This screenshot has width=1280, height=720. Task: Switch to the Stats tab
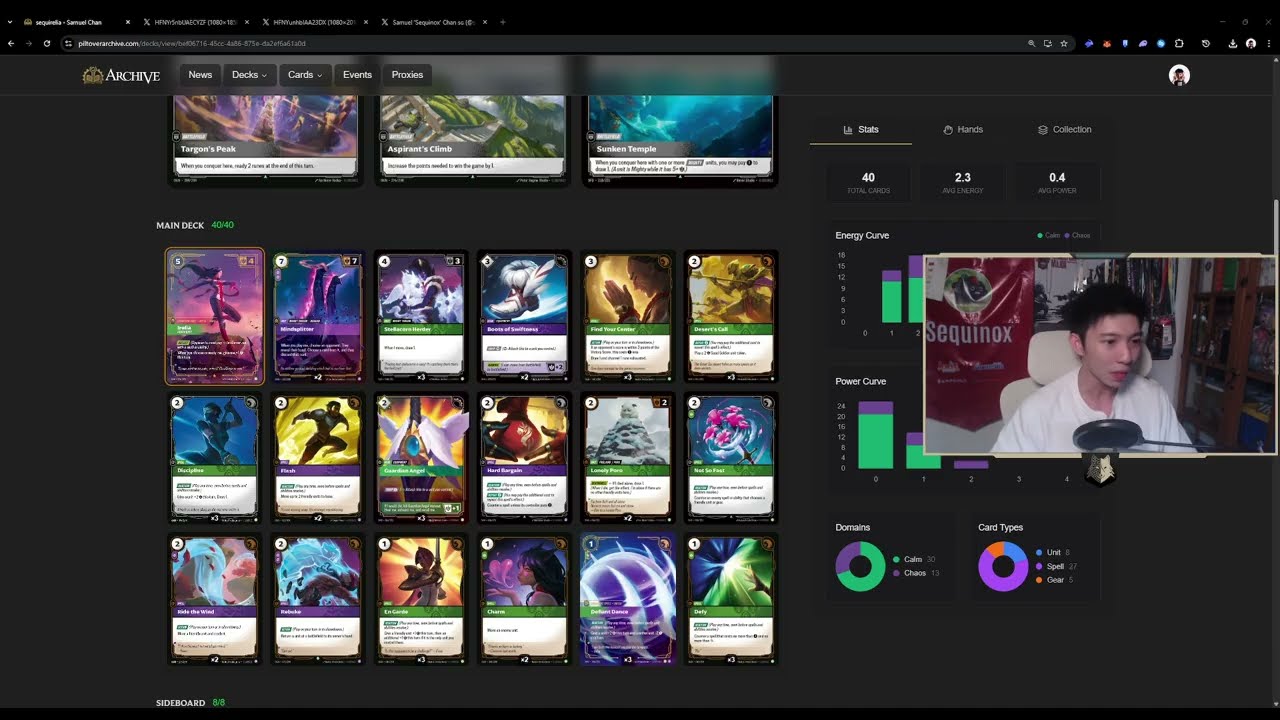pos(861,129)
